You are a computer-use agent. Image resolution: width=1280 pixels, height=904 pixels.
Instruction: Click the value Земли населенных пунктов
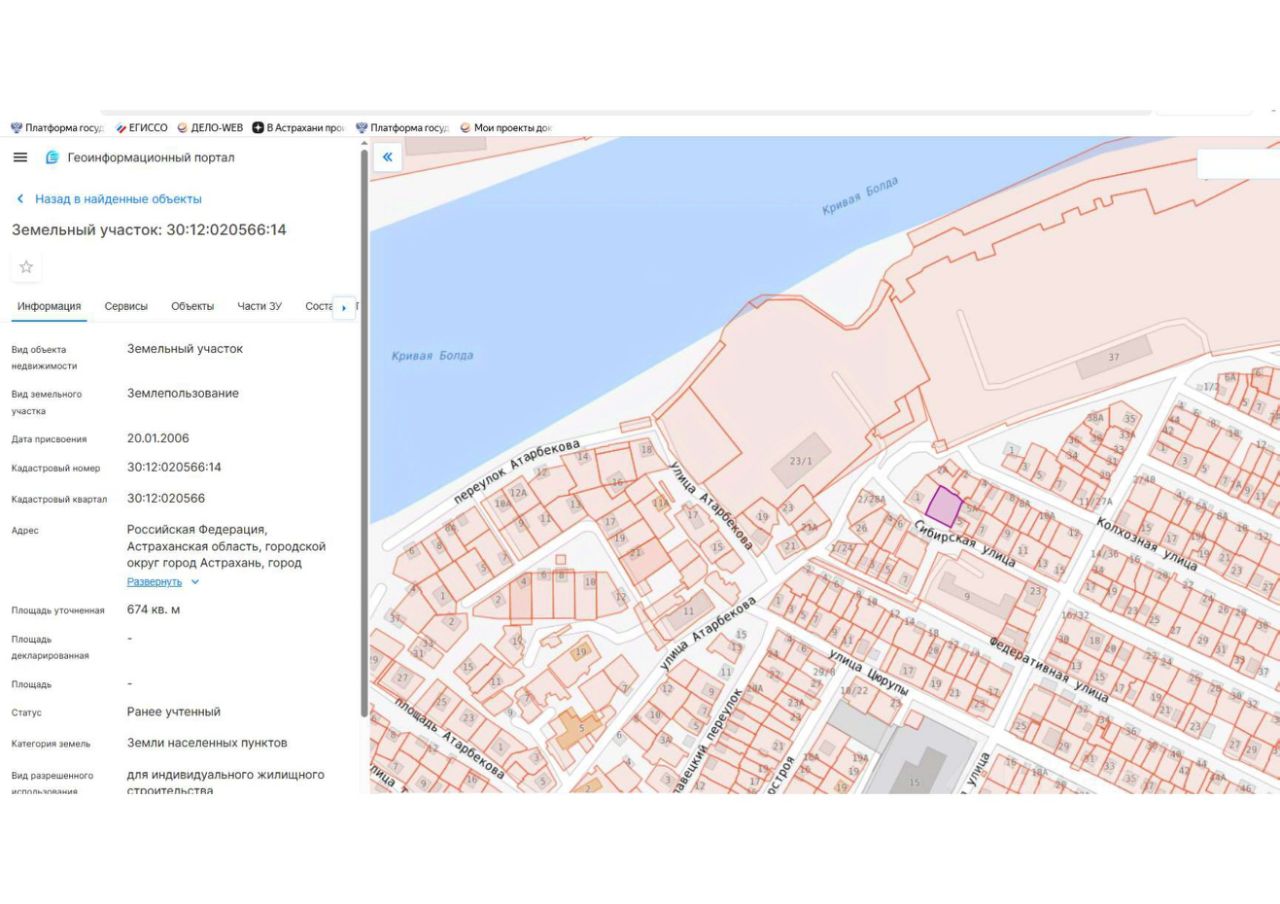pyautogui.click(x=207, y=743)
